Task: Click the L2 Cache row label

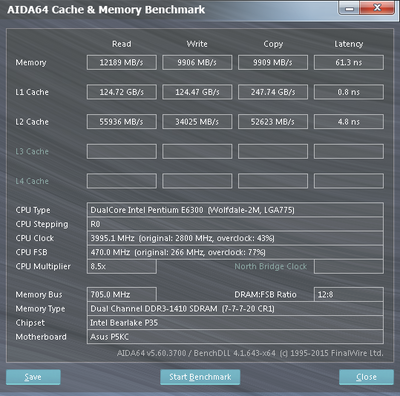Action: [x=32, y=122]
